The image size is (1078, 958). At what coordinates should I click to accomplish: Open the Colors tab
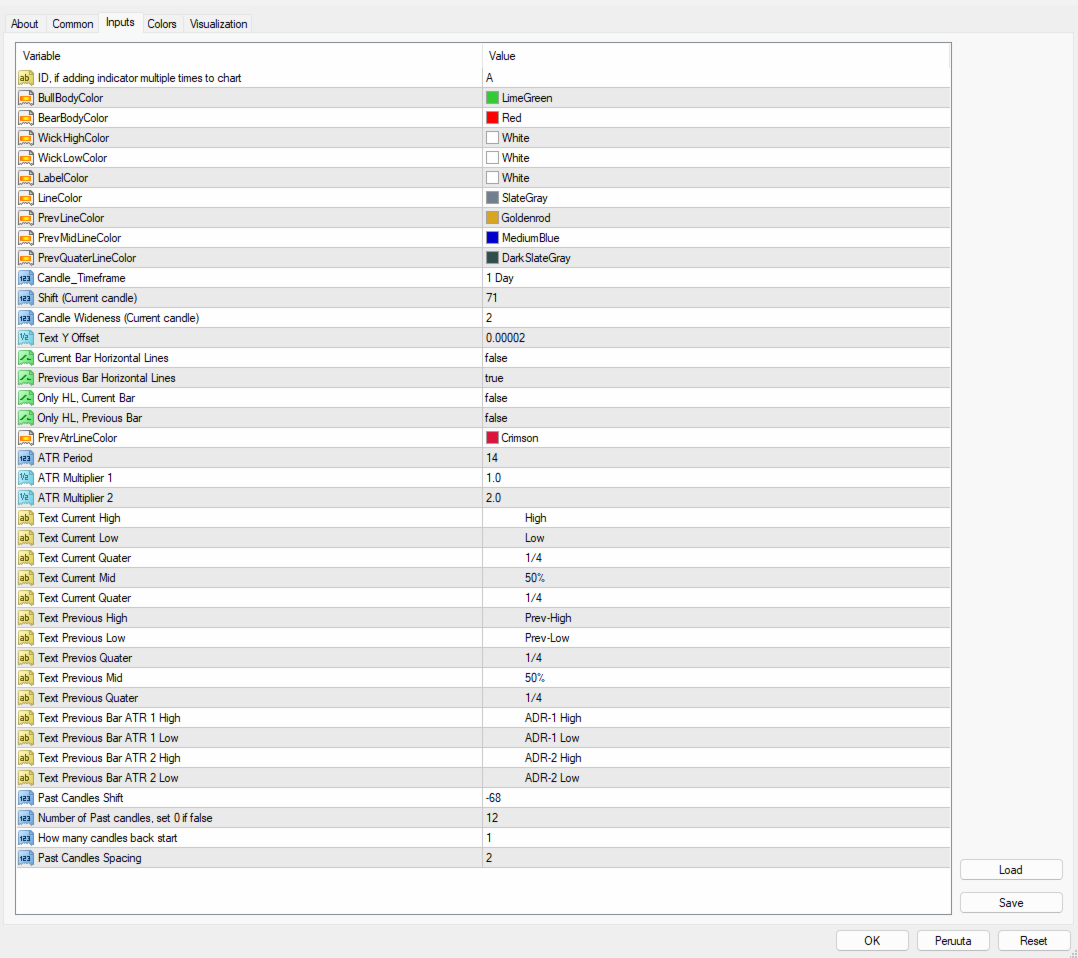click(x=162, y=23)
